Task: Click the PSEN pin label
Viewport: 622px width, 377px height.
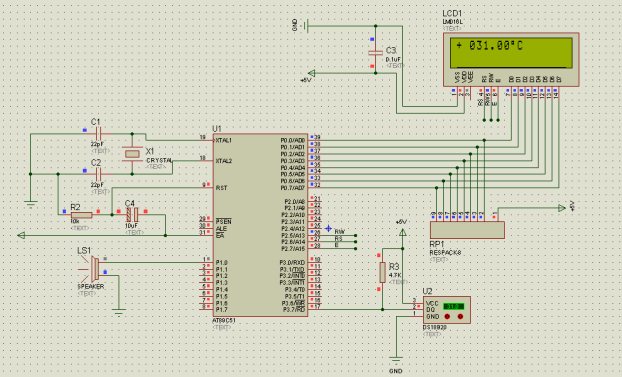Action: tap(223, 221)
